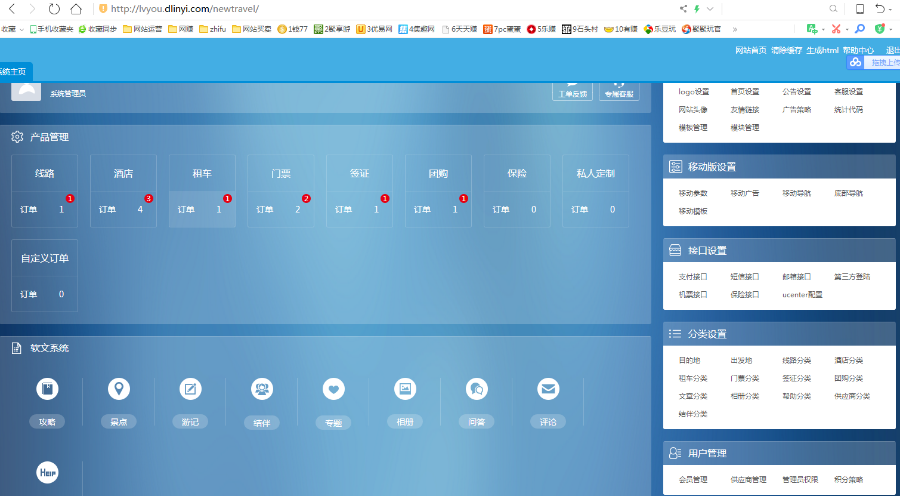
Task: Click the 分类设置 list icon
Action: (675, 334)
